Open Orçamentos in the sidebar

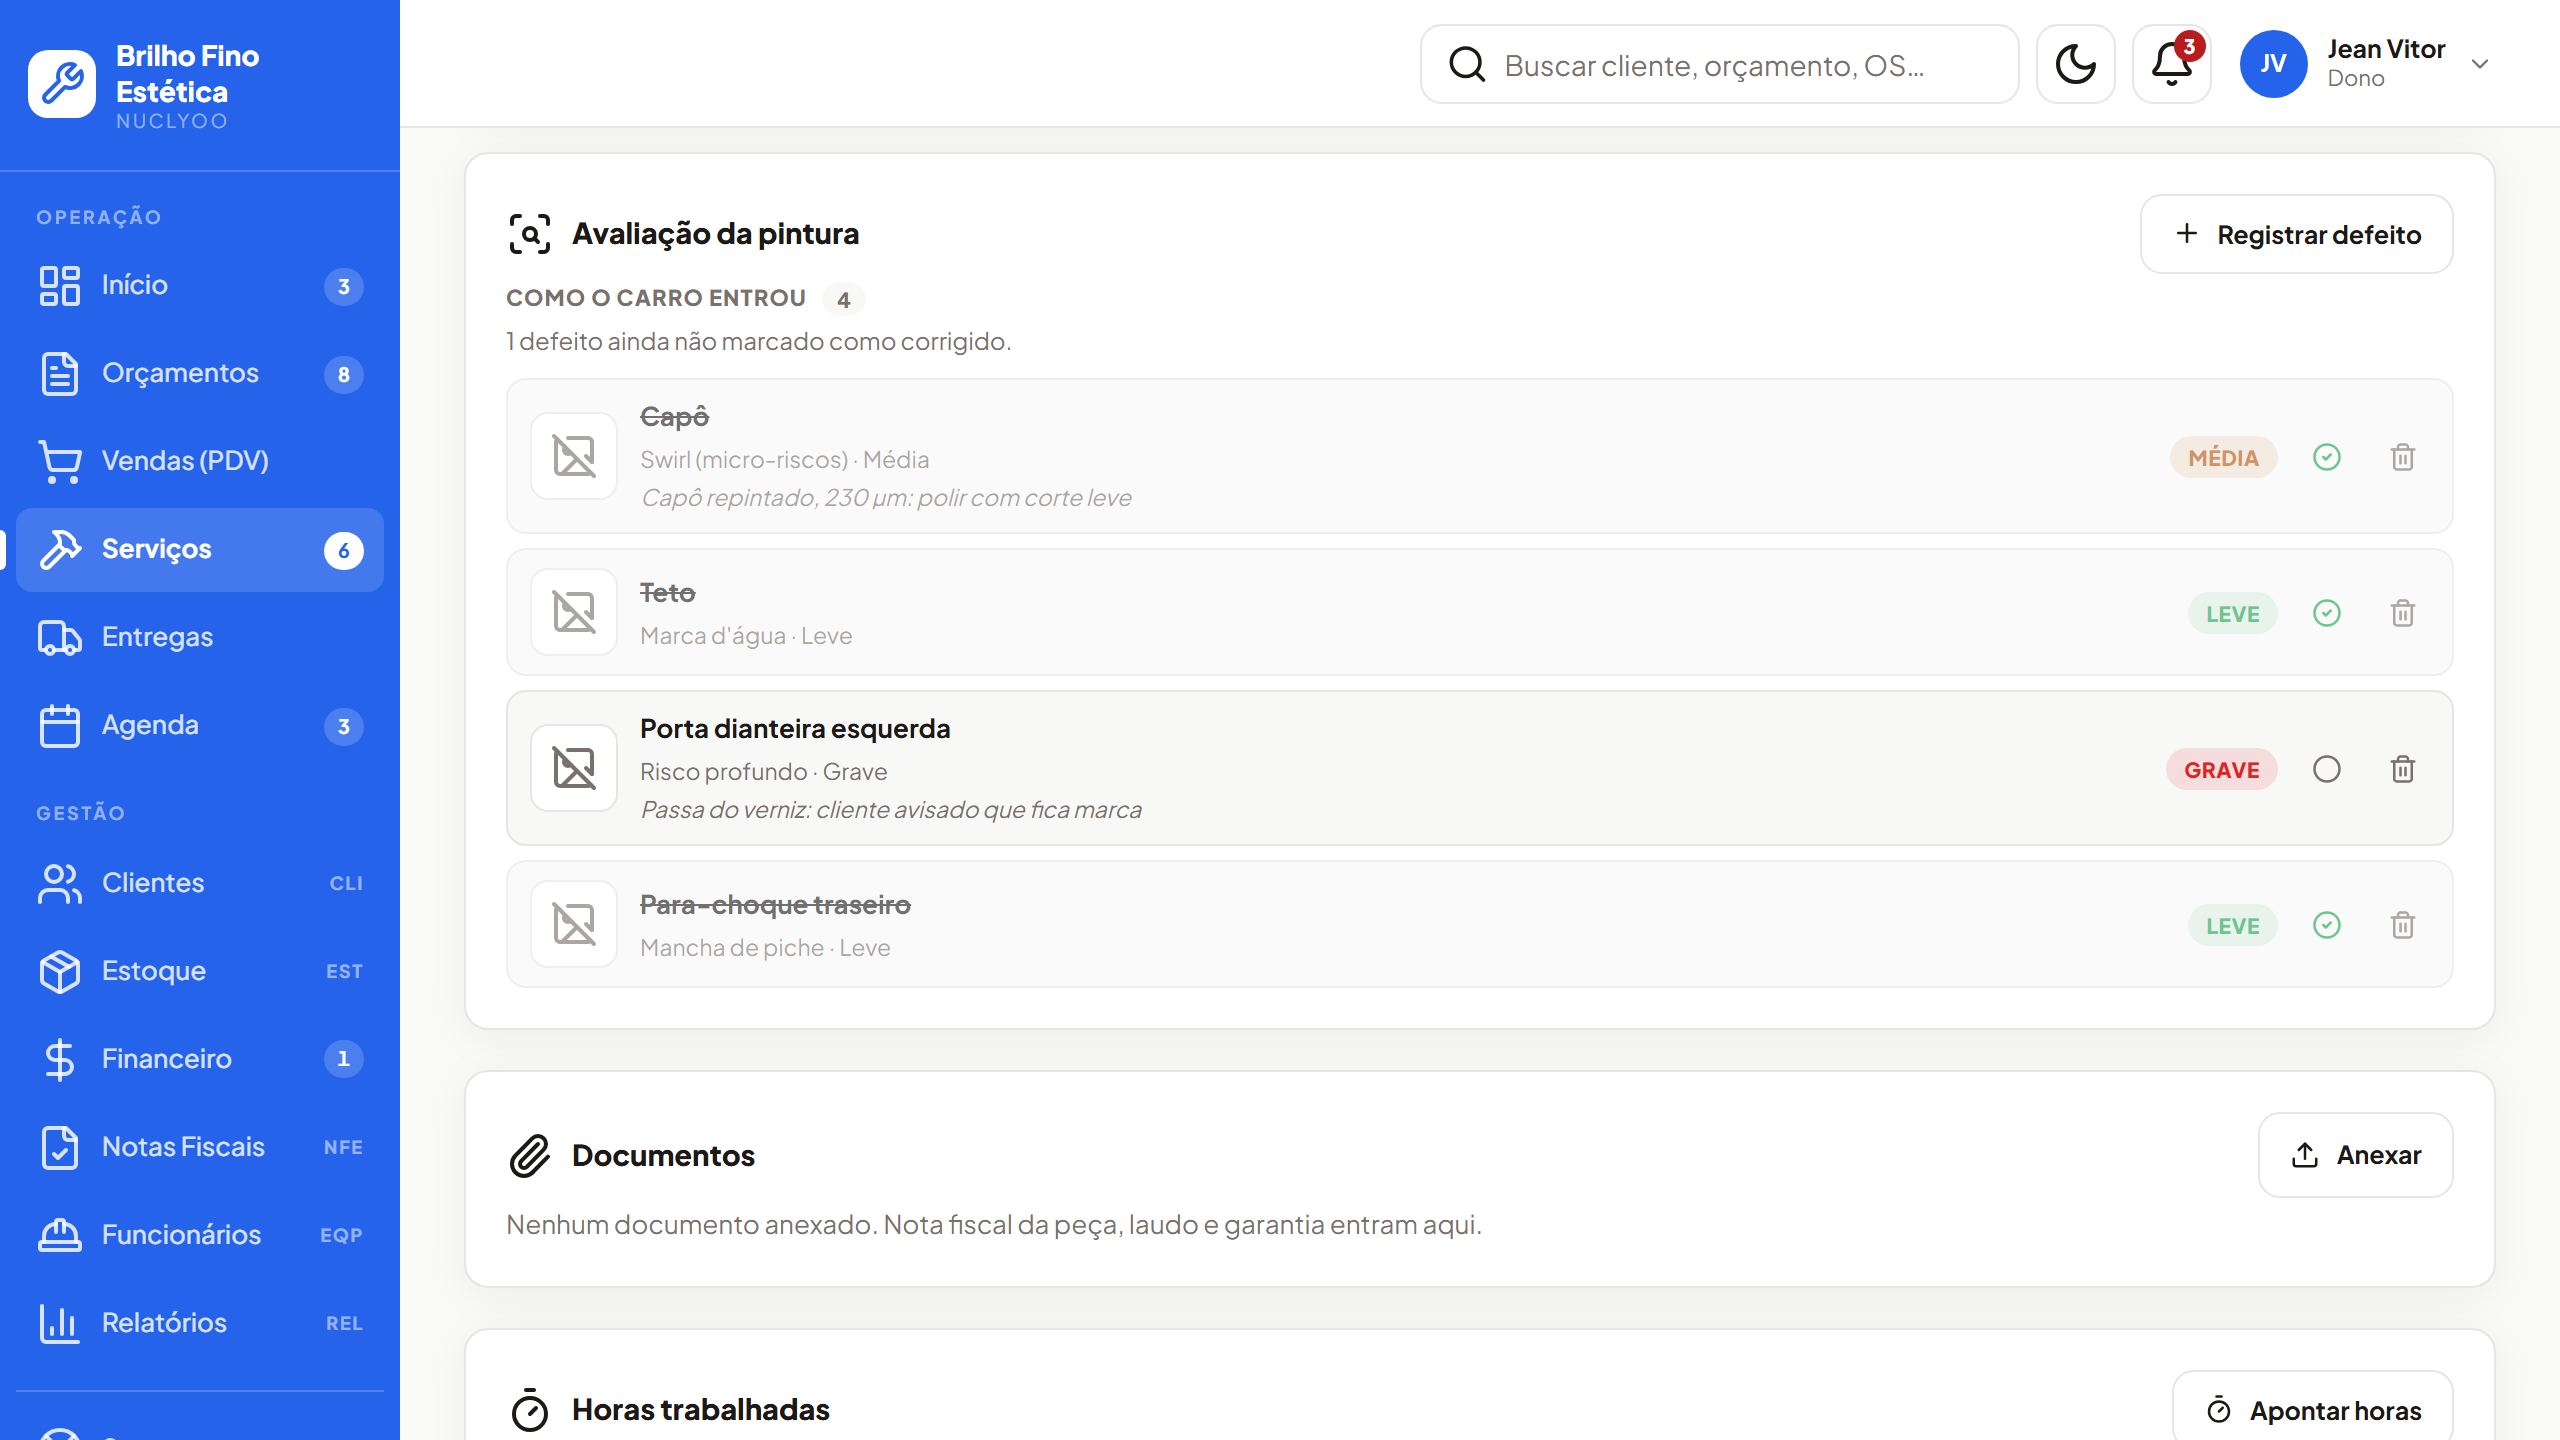[200, 373]
